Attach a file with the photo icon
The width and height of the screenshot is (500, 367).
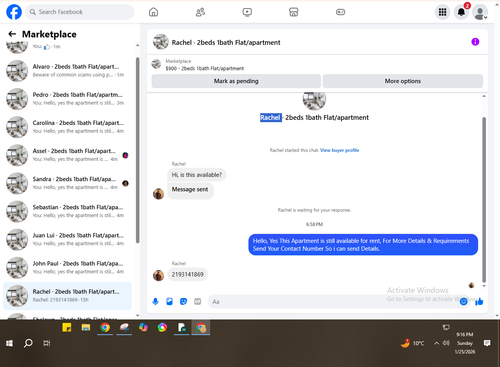coord(169,302)
